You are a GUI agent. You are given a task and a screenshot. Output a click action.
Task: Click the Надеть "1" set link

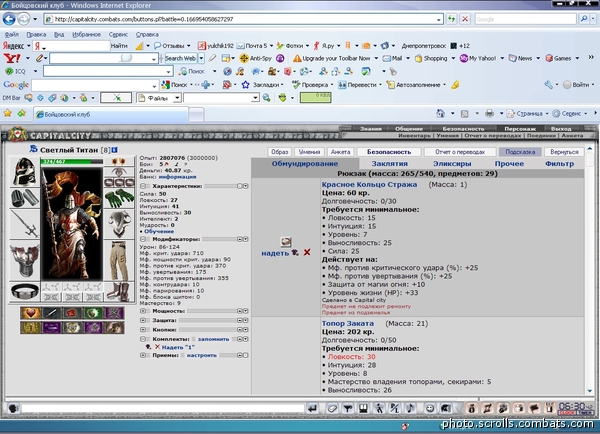click(x=178, y=348)
